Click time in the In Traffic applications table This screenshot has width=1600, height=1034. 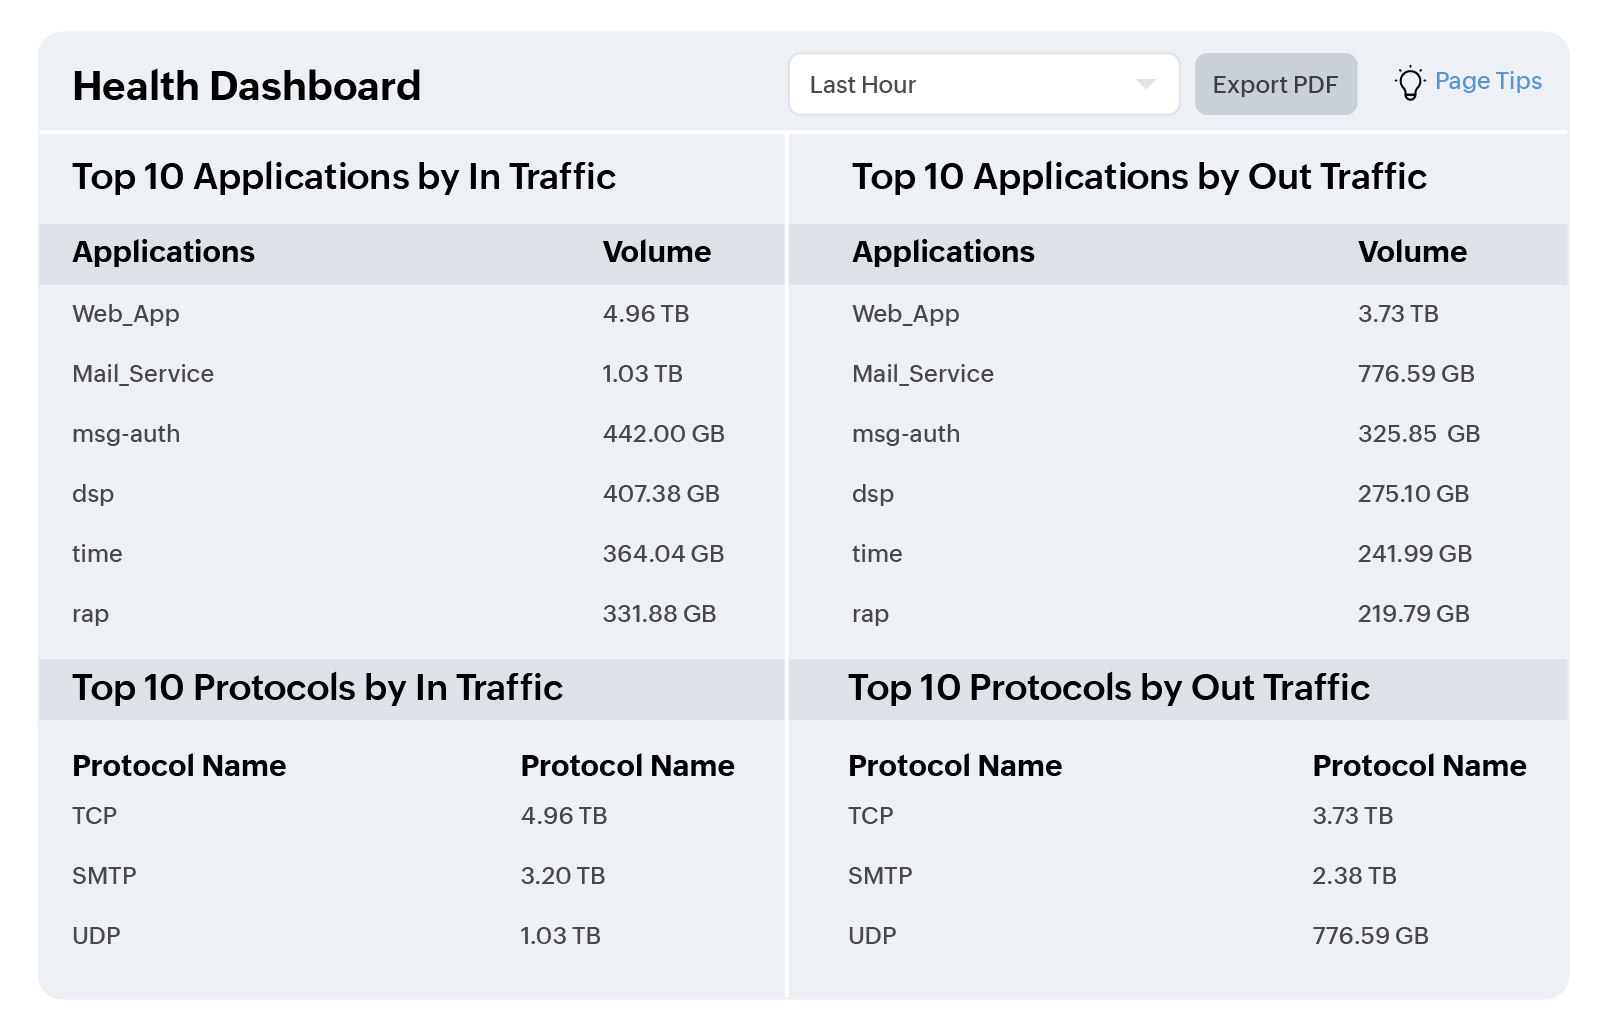(x=97, y=554)
